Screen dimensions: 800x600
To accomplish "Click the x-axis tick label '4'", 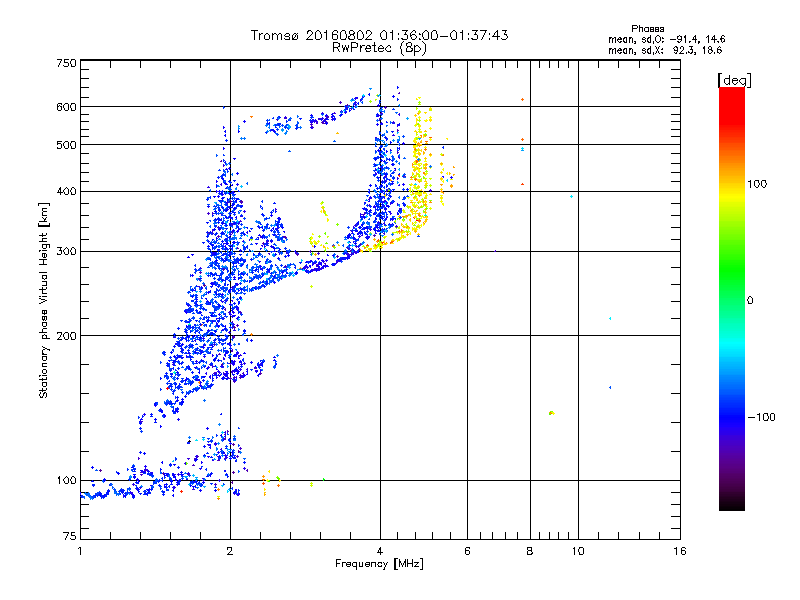I will [380, 551].
